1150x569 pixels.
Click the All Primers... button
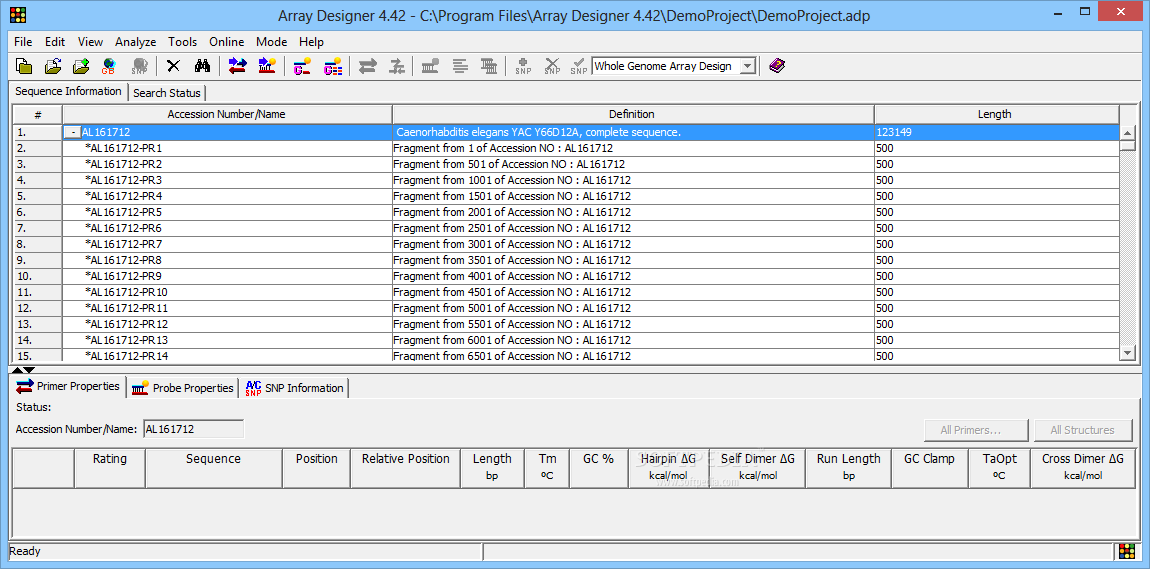click(x=975, y=430)
